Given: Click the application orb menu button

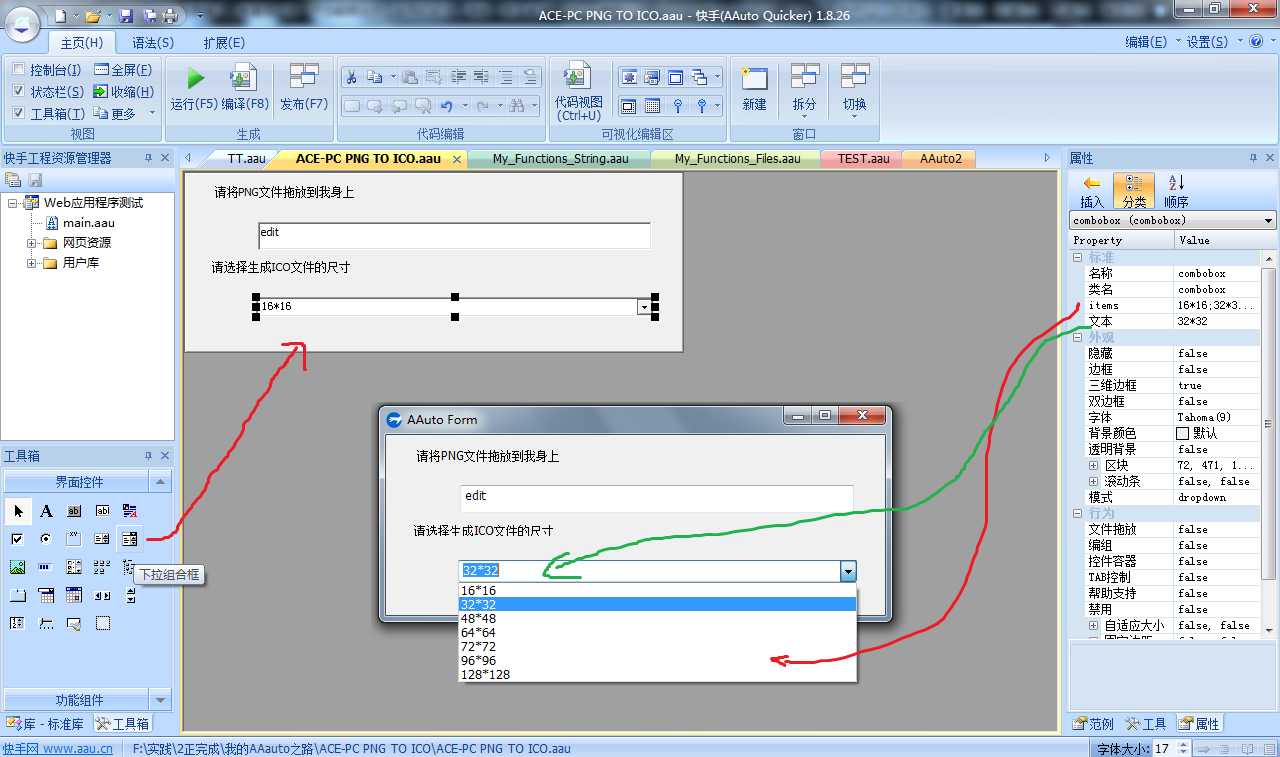Looking at the screenshot, I should [x=22, y=22].
